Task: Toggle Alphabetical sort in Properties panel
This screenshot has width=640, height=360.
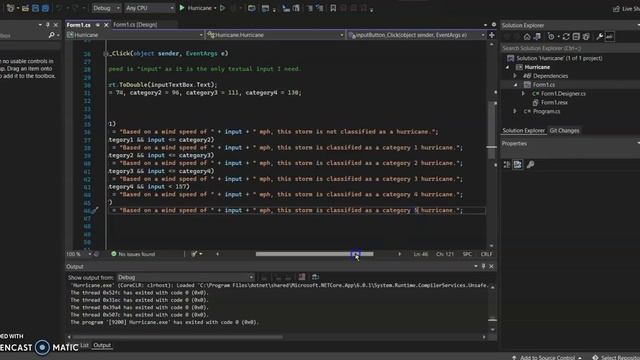Action: [x=518, y=164]
